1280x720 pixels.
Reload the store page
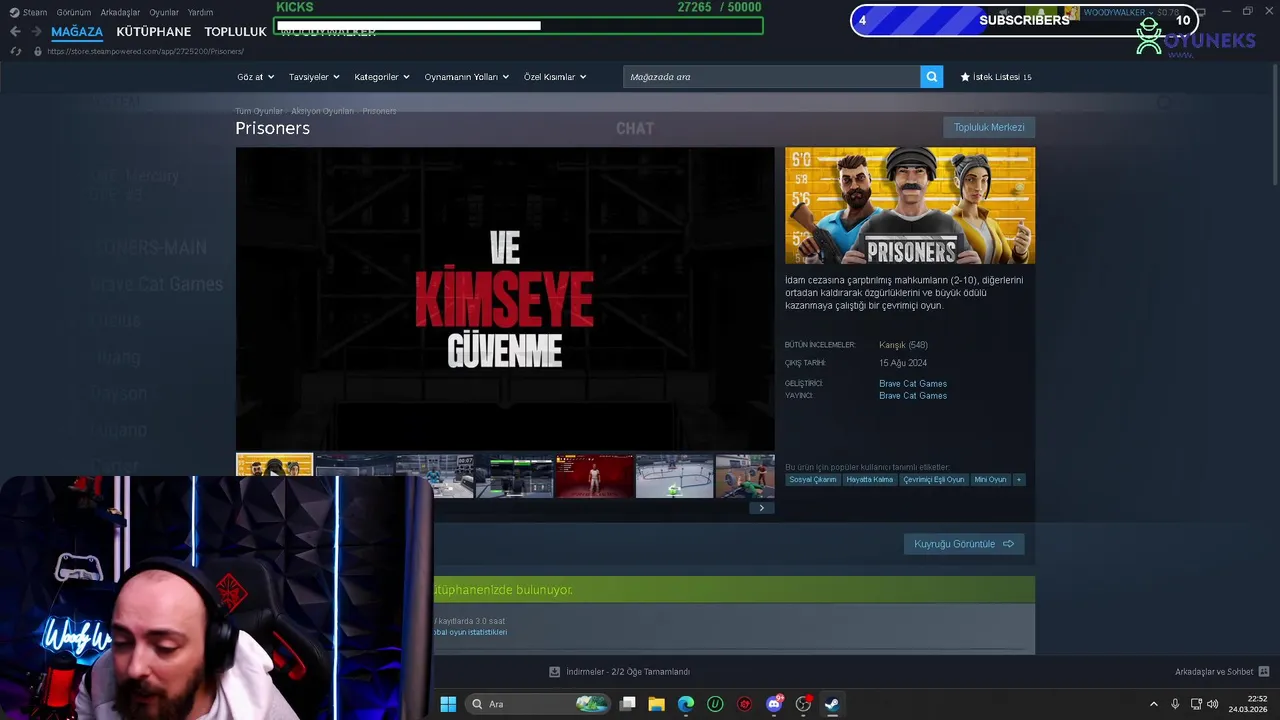[15, 51]
